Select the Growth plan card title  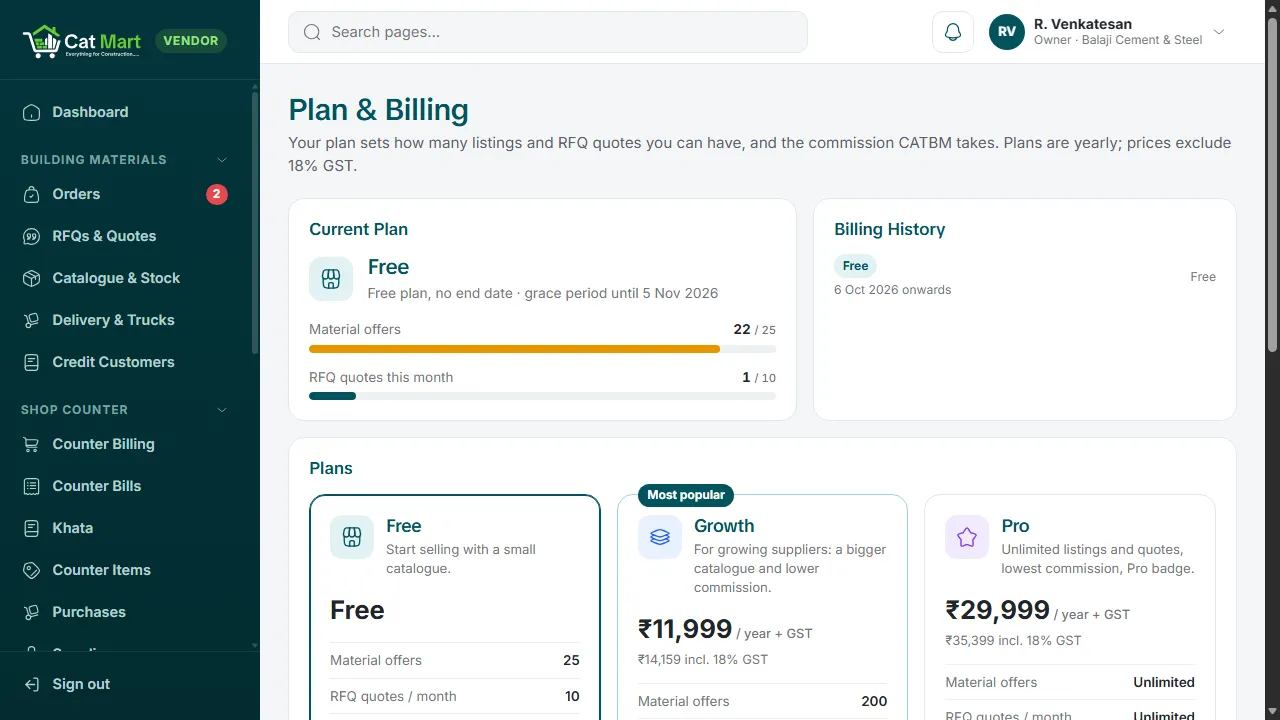point(724,526)
